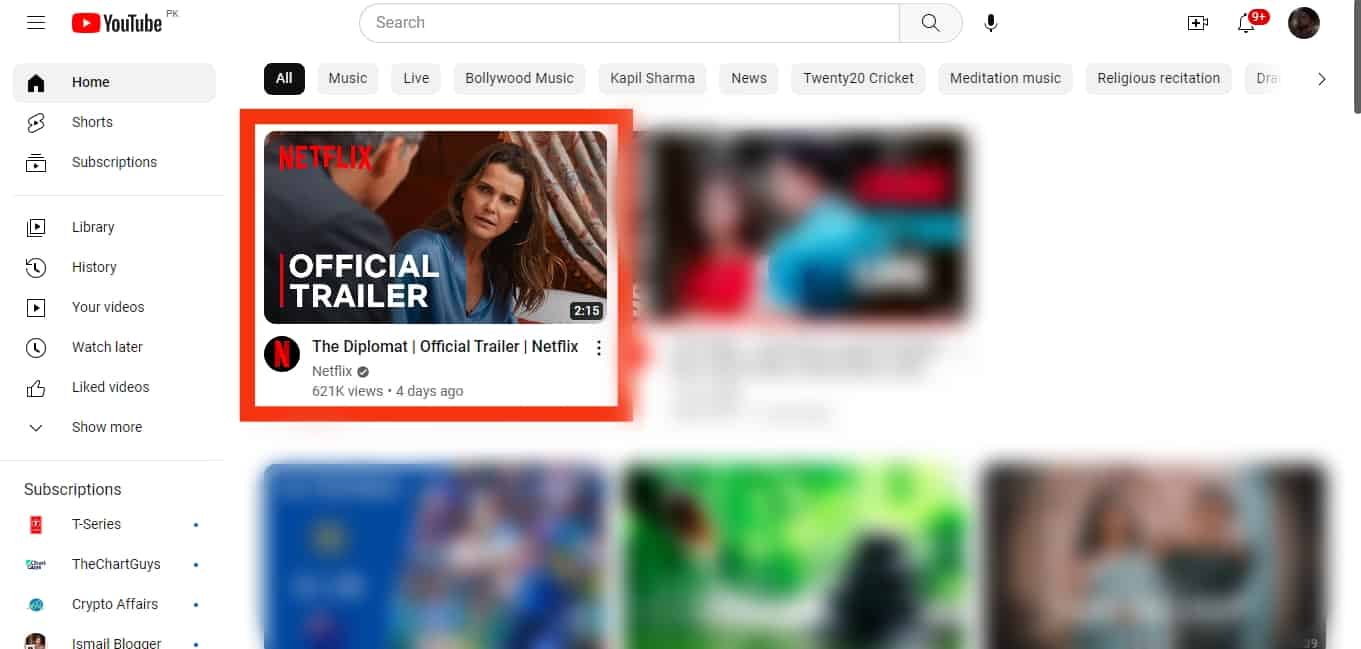Open Your videos in the sidebar
This screenshot has width=1361, height=649.
(114, 308)
